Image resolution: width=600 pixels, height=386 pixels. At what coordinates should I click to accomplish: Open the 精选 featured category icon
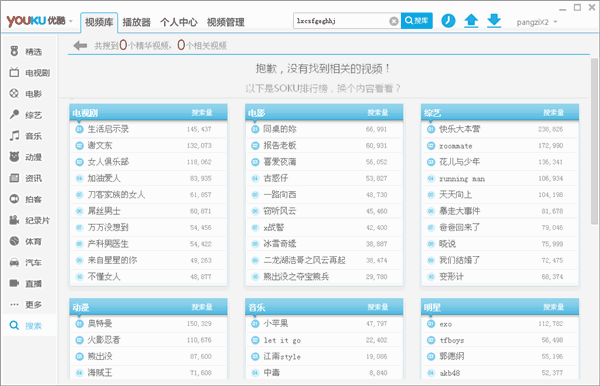(x=14, y=51)
